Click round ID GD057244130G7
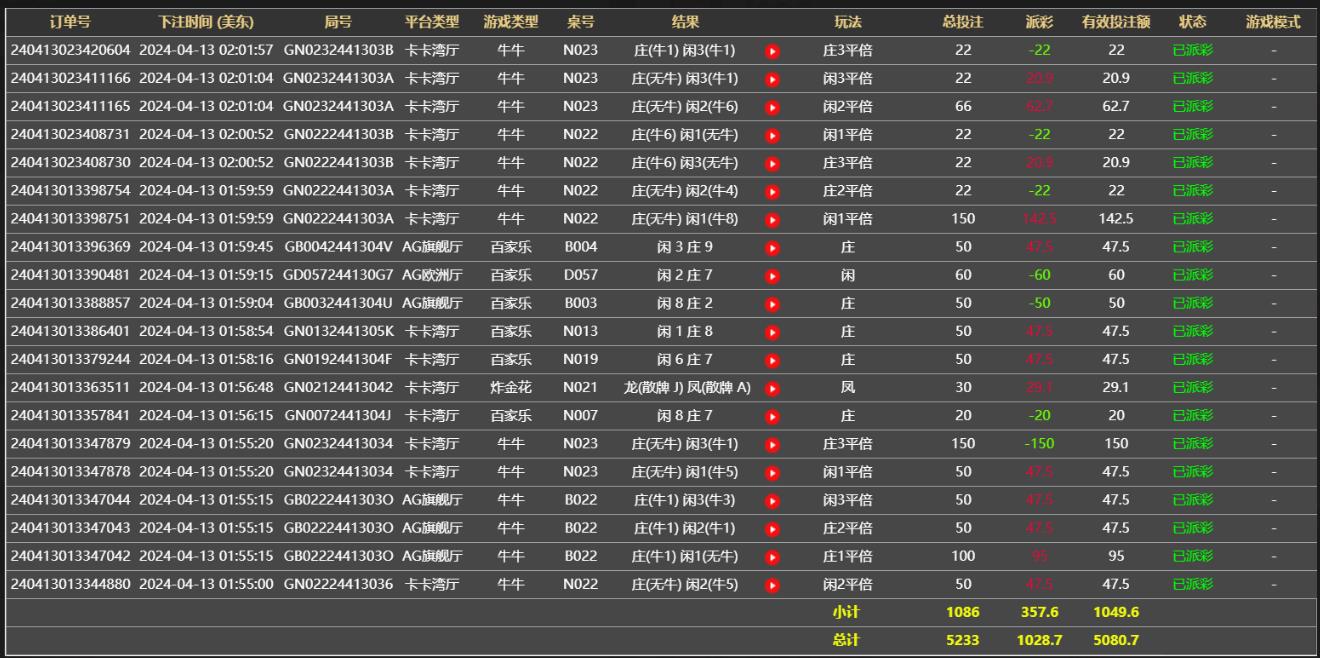1320x658 pixels. [338, 275]
